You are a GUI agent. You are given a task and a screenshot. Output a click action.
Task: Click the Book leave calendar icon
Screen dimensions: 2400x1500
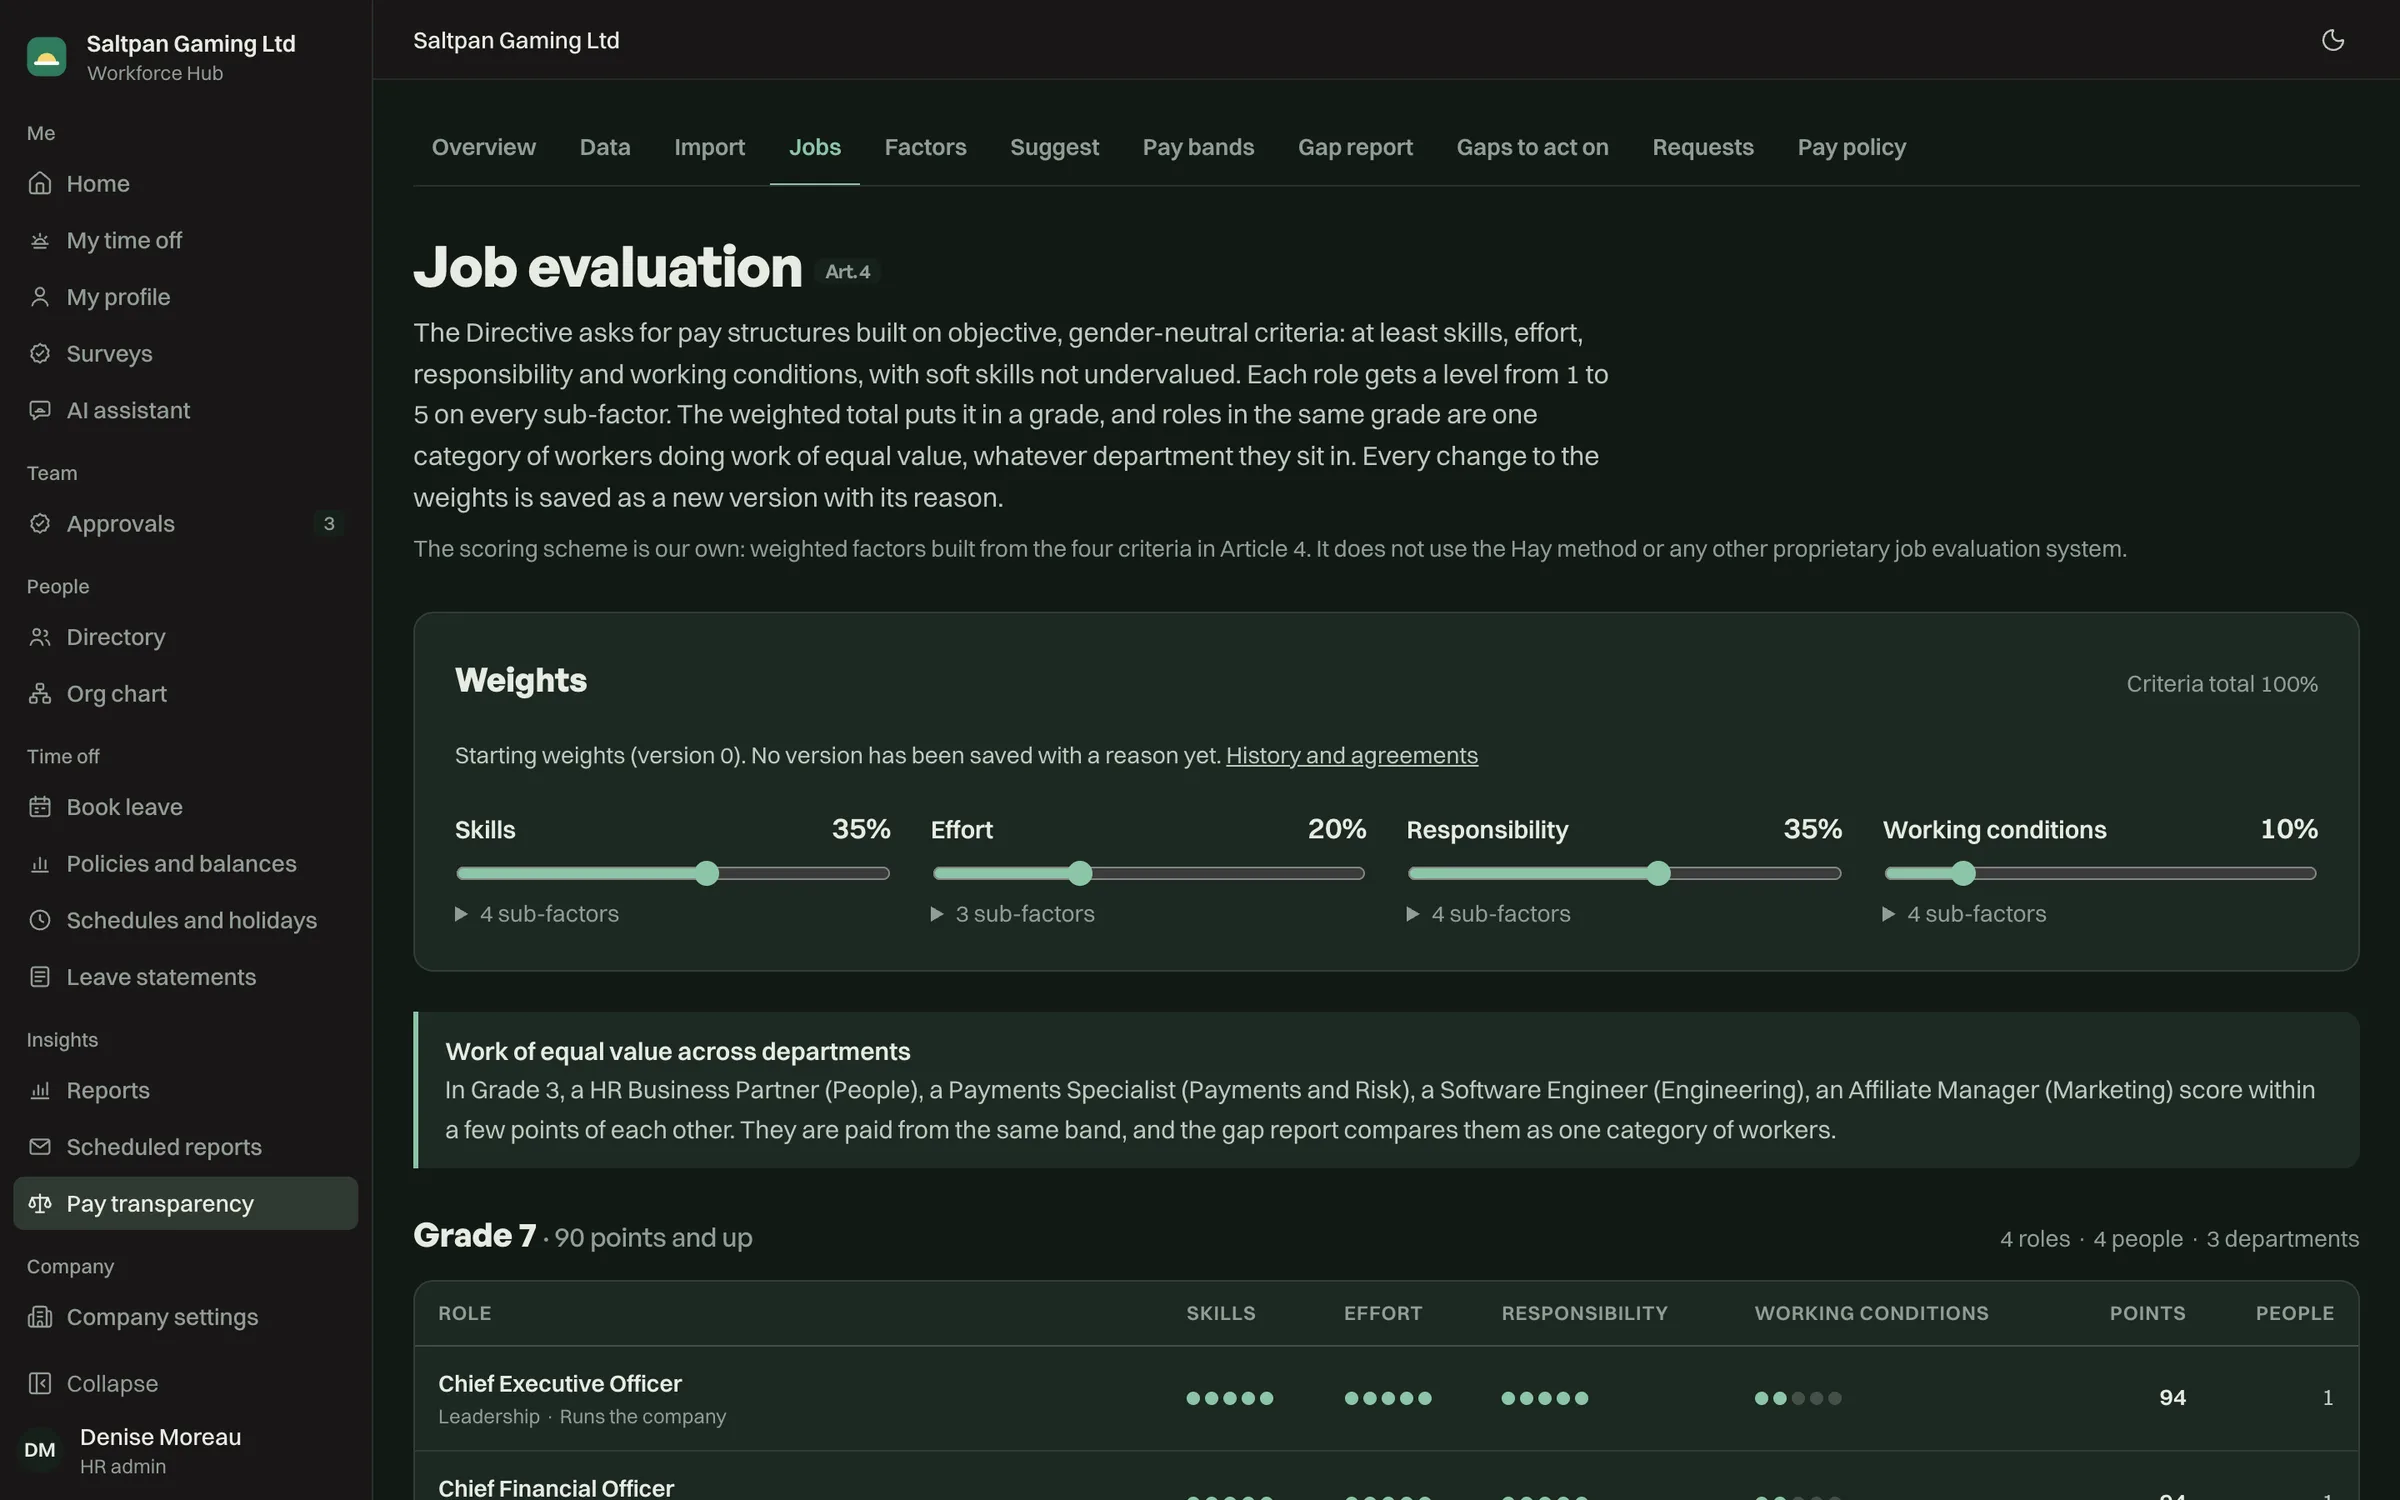click(x=40, y=807)
